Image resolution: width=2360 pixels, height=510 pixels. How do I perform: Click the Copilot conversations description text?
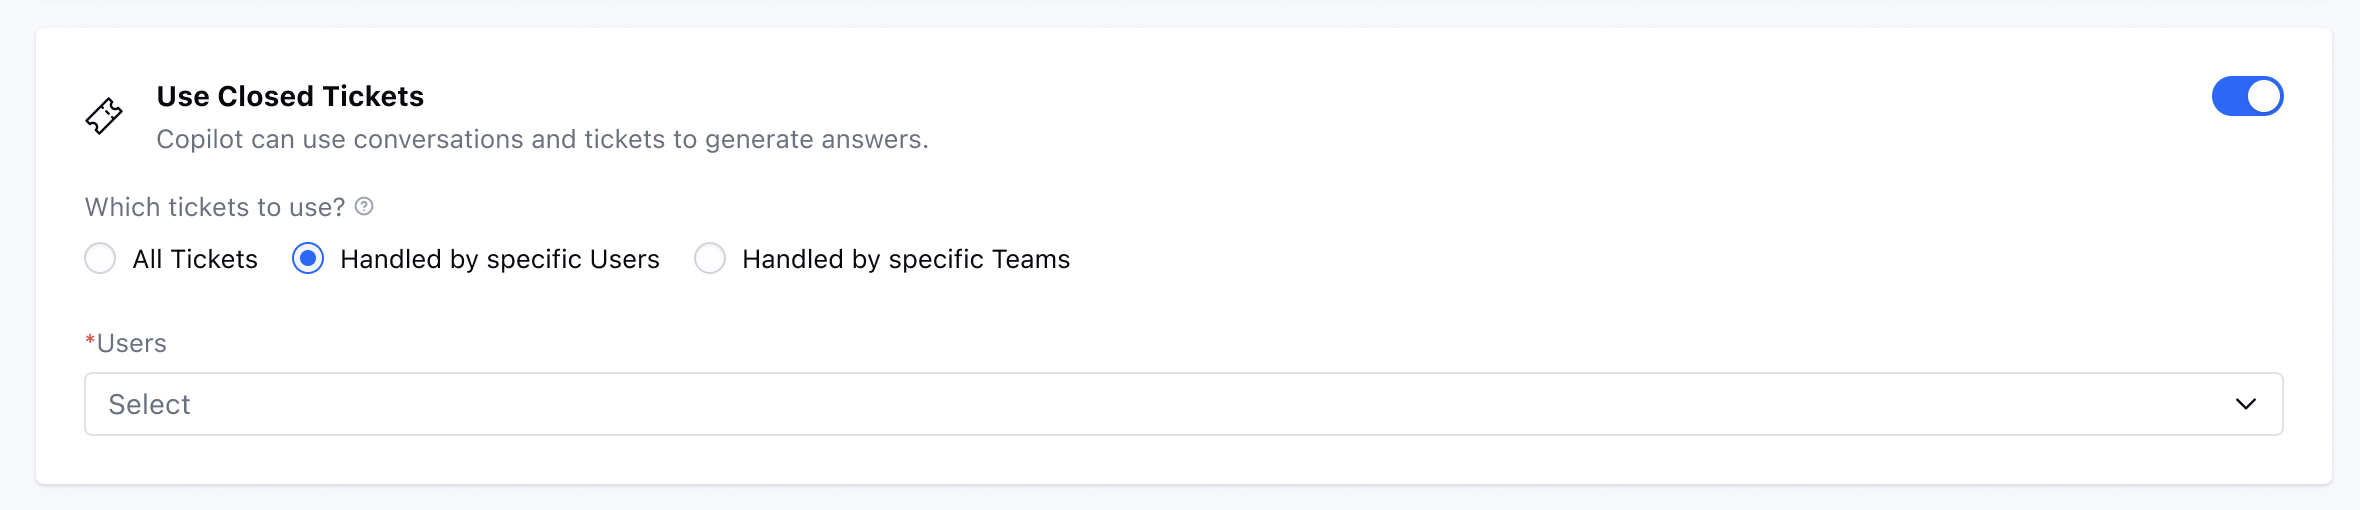[542, 139]
